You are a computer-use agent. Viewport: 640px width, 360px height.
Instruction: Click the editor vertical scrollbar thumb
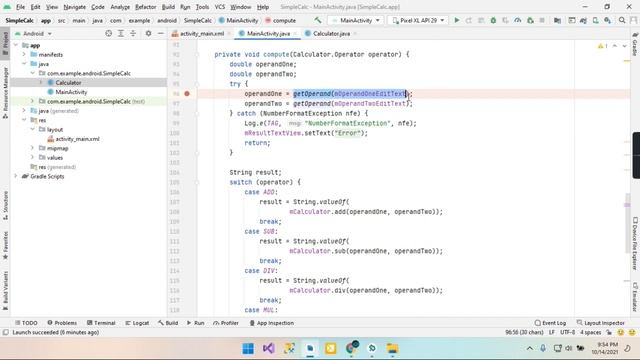(627, 223)
